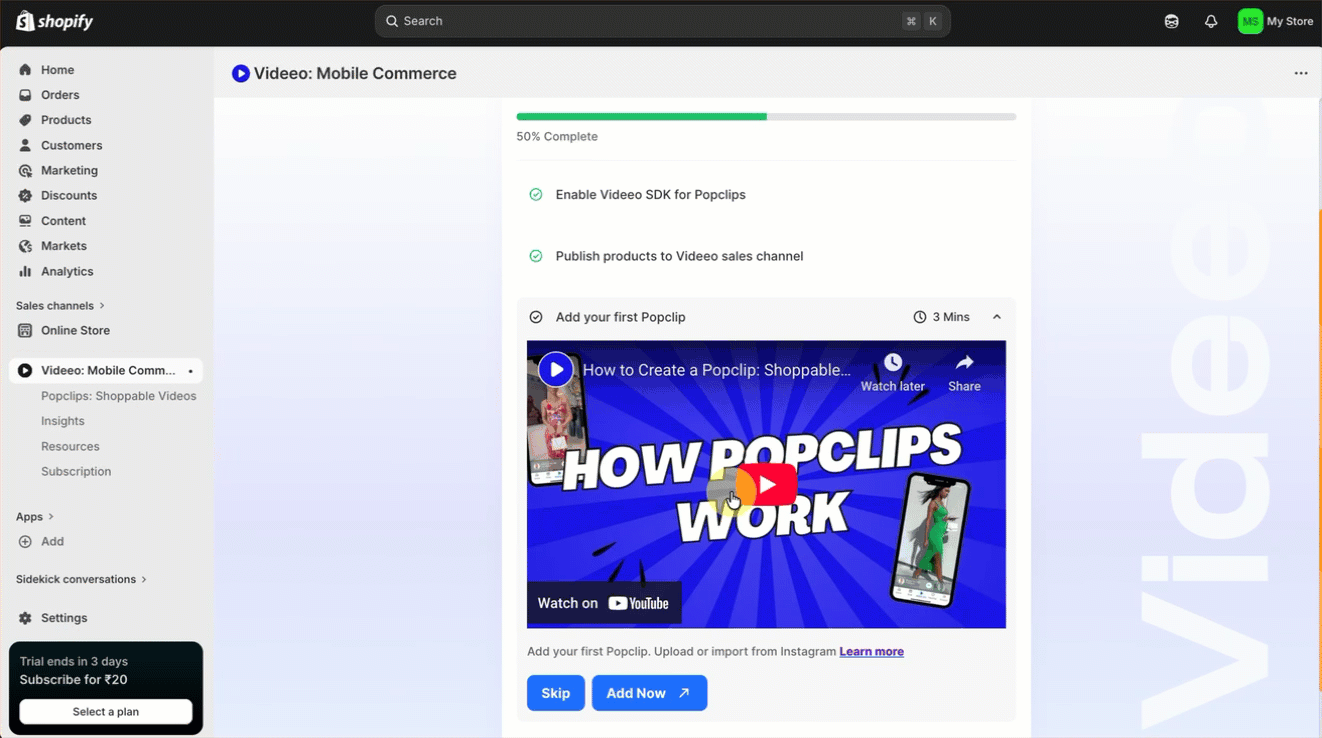Toggle Publish products step checkmark
Image resolution: width=1322 pixels, height=738 pixels.
(536, 256)
